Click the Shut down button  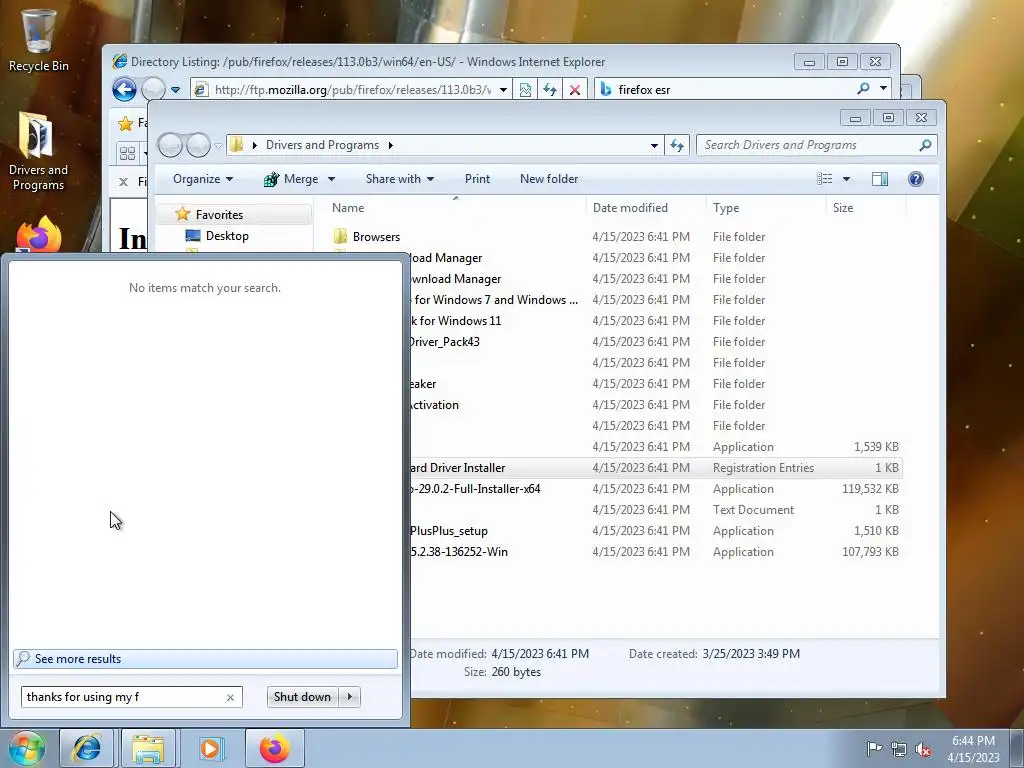(302, 697)
